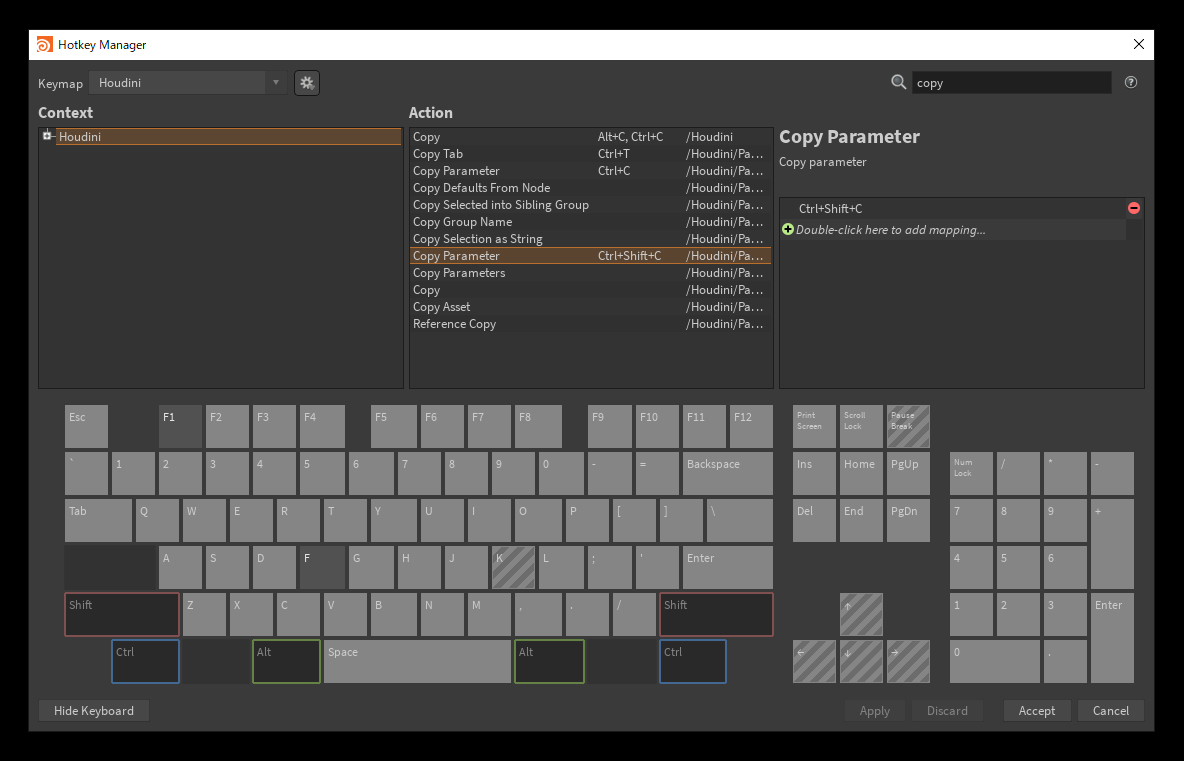1184x761 pixels.
Task: Click the Del key
Action: pos(814,520)
